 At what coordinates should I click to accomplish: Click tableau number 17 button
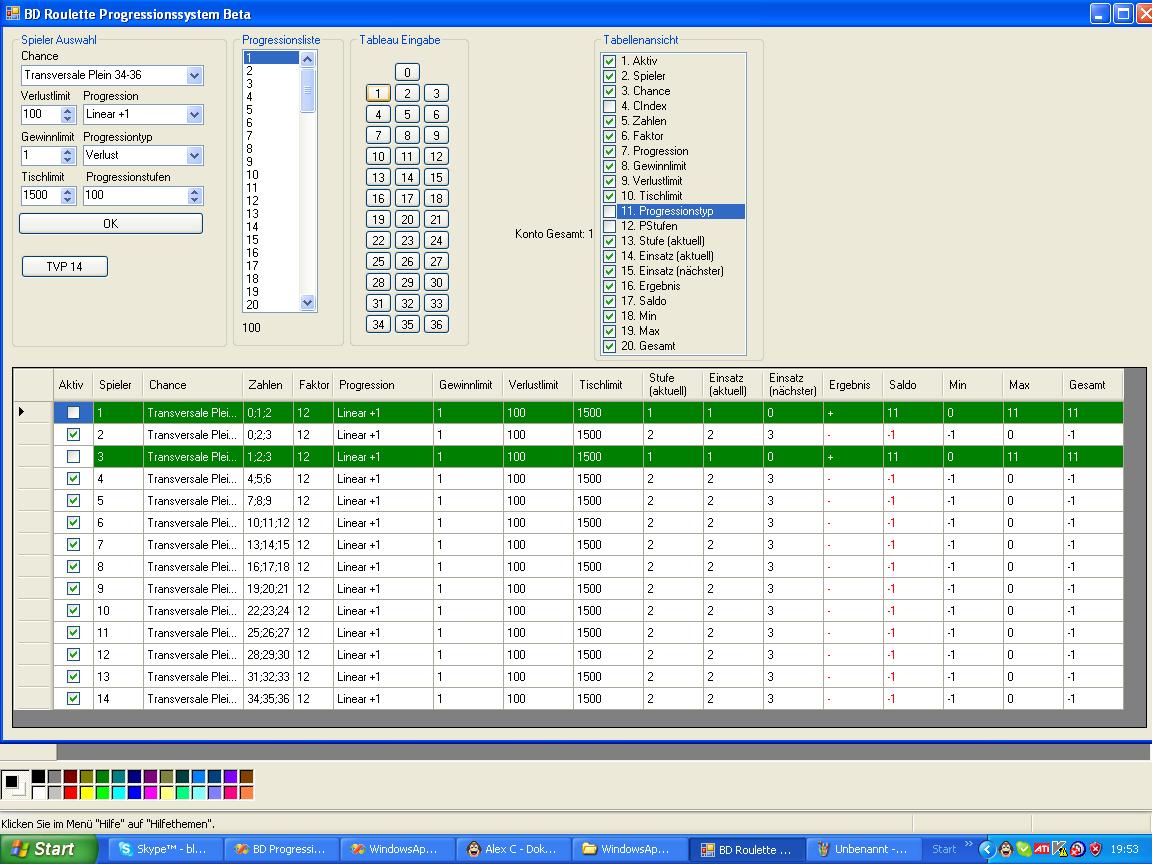[x=407, y=198]
